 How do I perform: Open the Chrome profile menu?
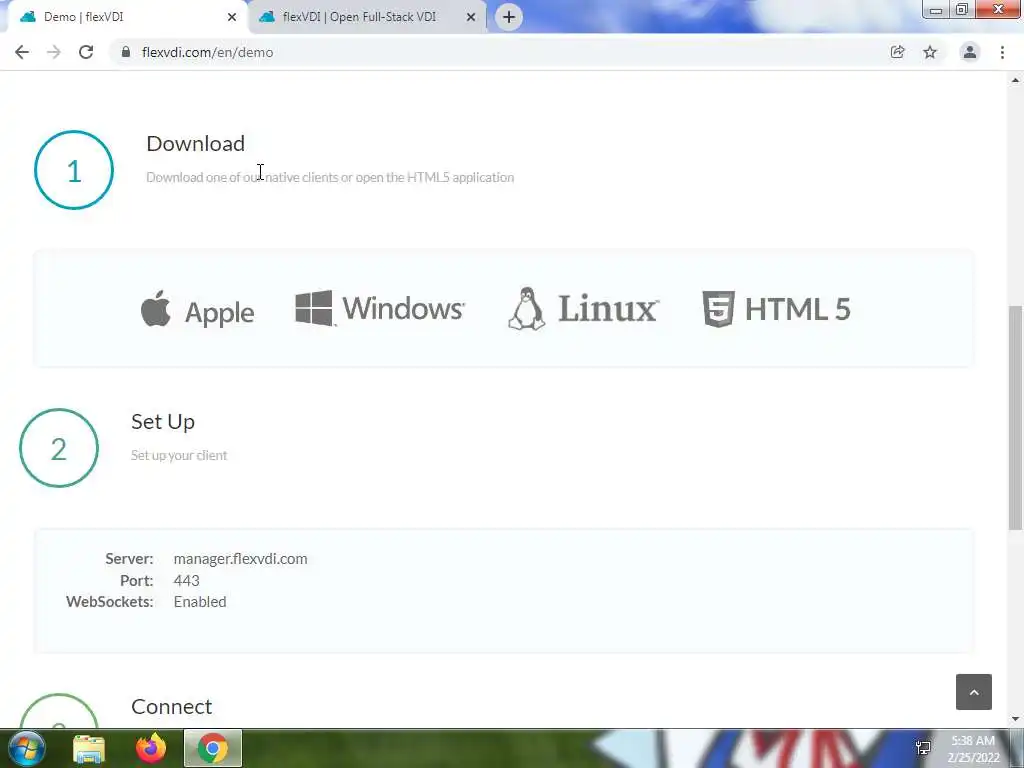coord(970,52)
